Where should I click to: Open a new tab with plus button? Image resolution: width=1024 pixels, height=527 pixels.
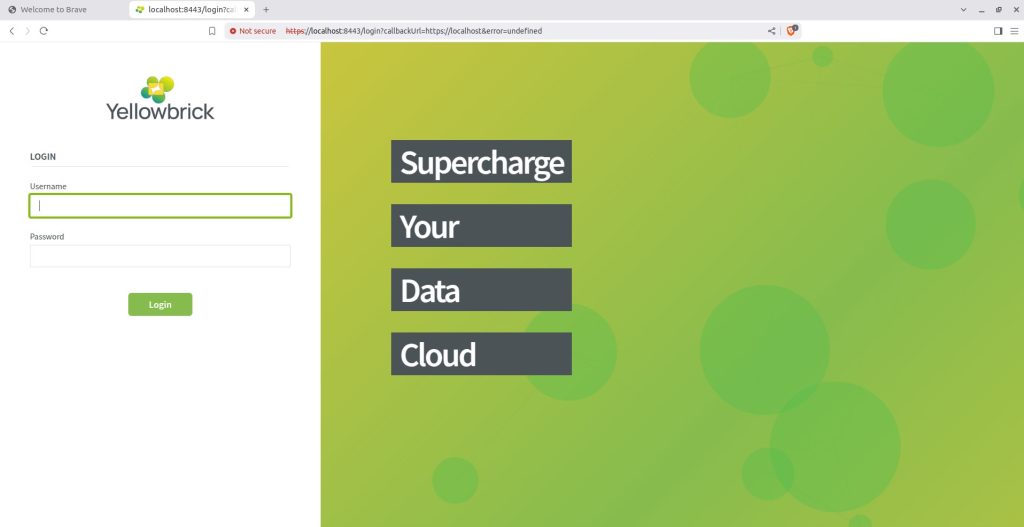(x=266, y=10)
